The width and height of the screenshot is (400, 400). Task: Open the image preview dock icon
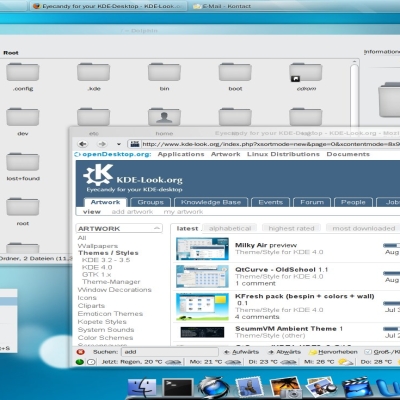(x=321, y=388)
